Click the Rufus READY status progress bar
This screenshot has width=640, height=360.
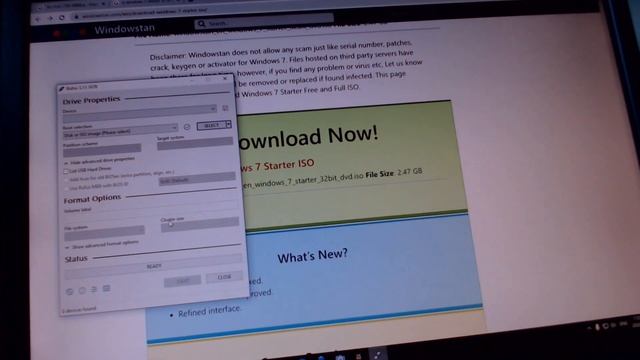pyautogui.click(x=154, y=266)
